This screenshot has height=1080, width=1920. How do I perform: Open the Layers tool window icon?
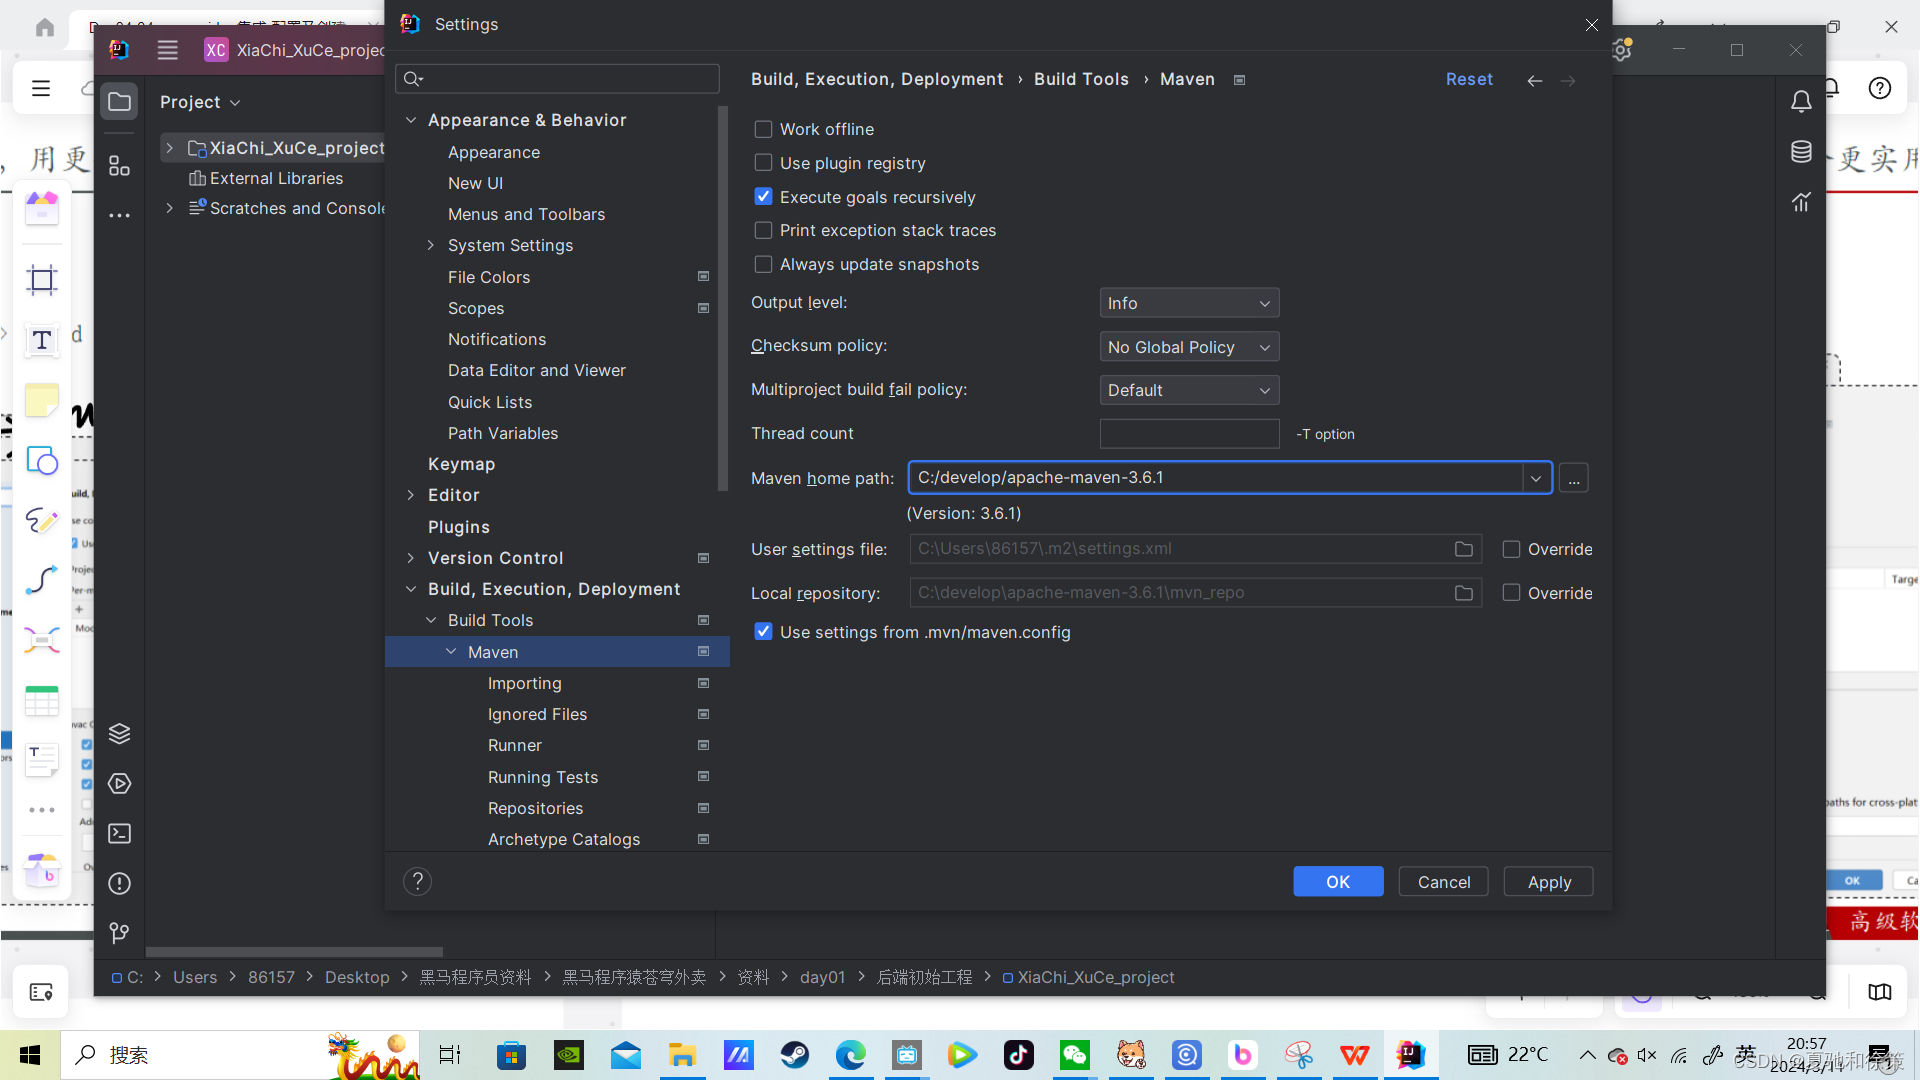[x=119, y=734]
